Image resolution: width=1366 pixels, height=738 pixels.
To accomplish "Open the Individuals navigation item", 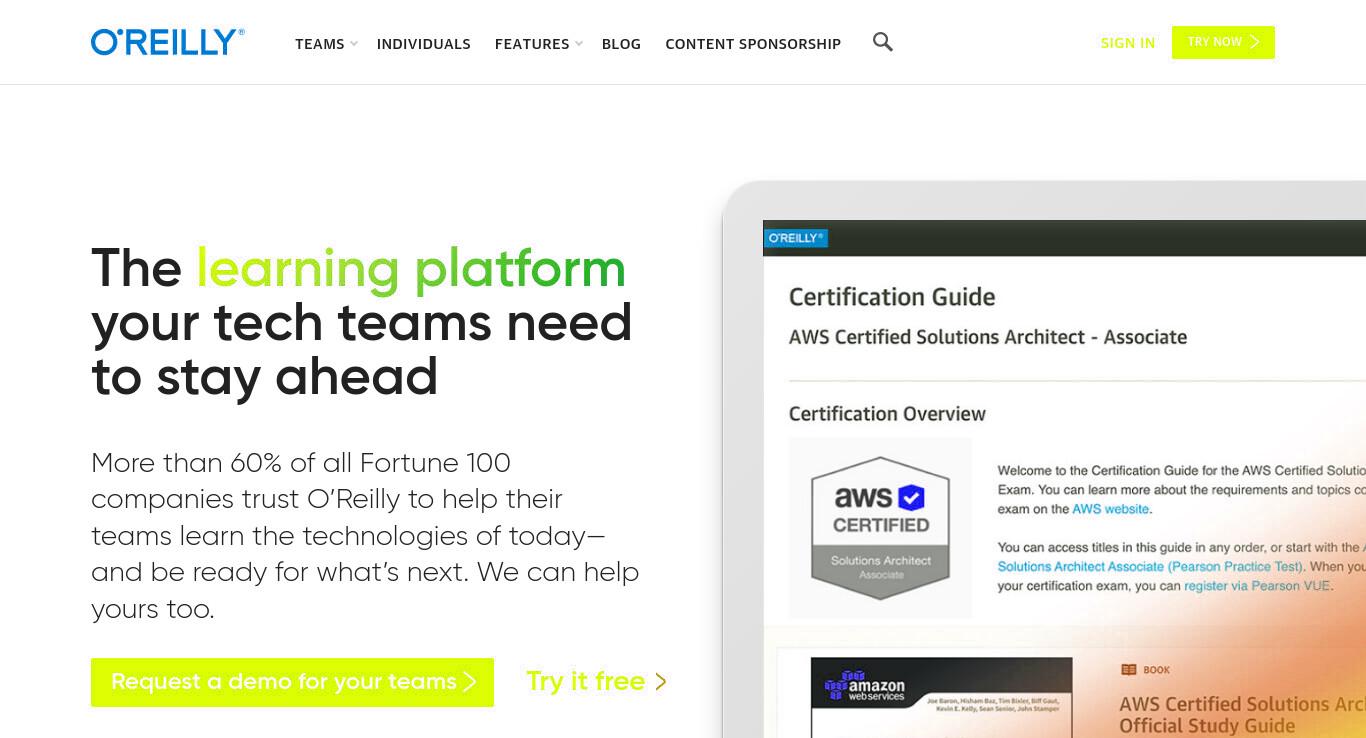I will 424,44.
